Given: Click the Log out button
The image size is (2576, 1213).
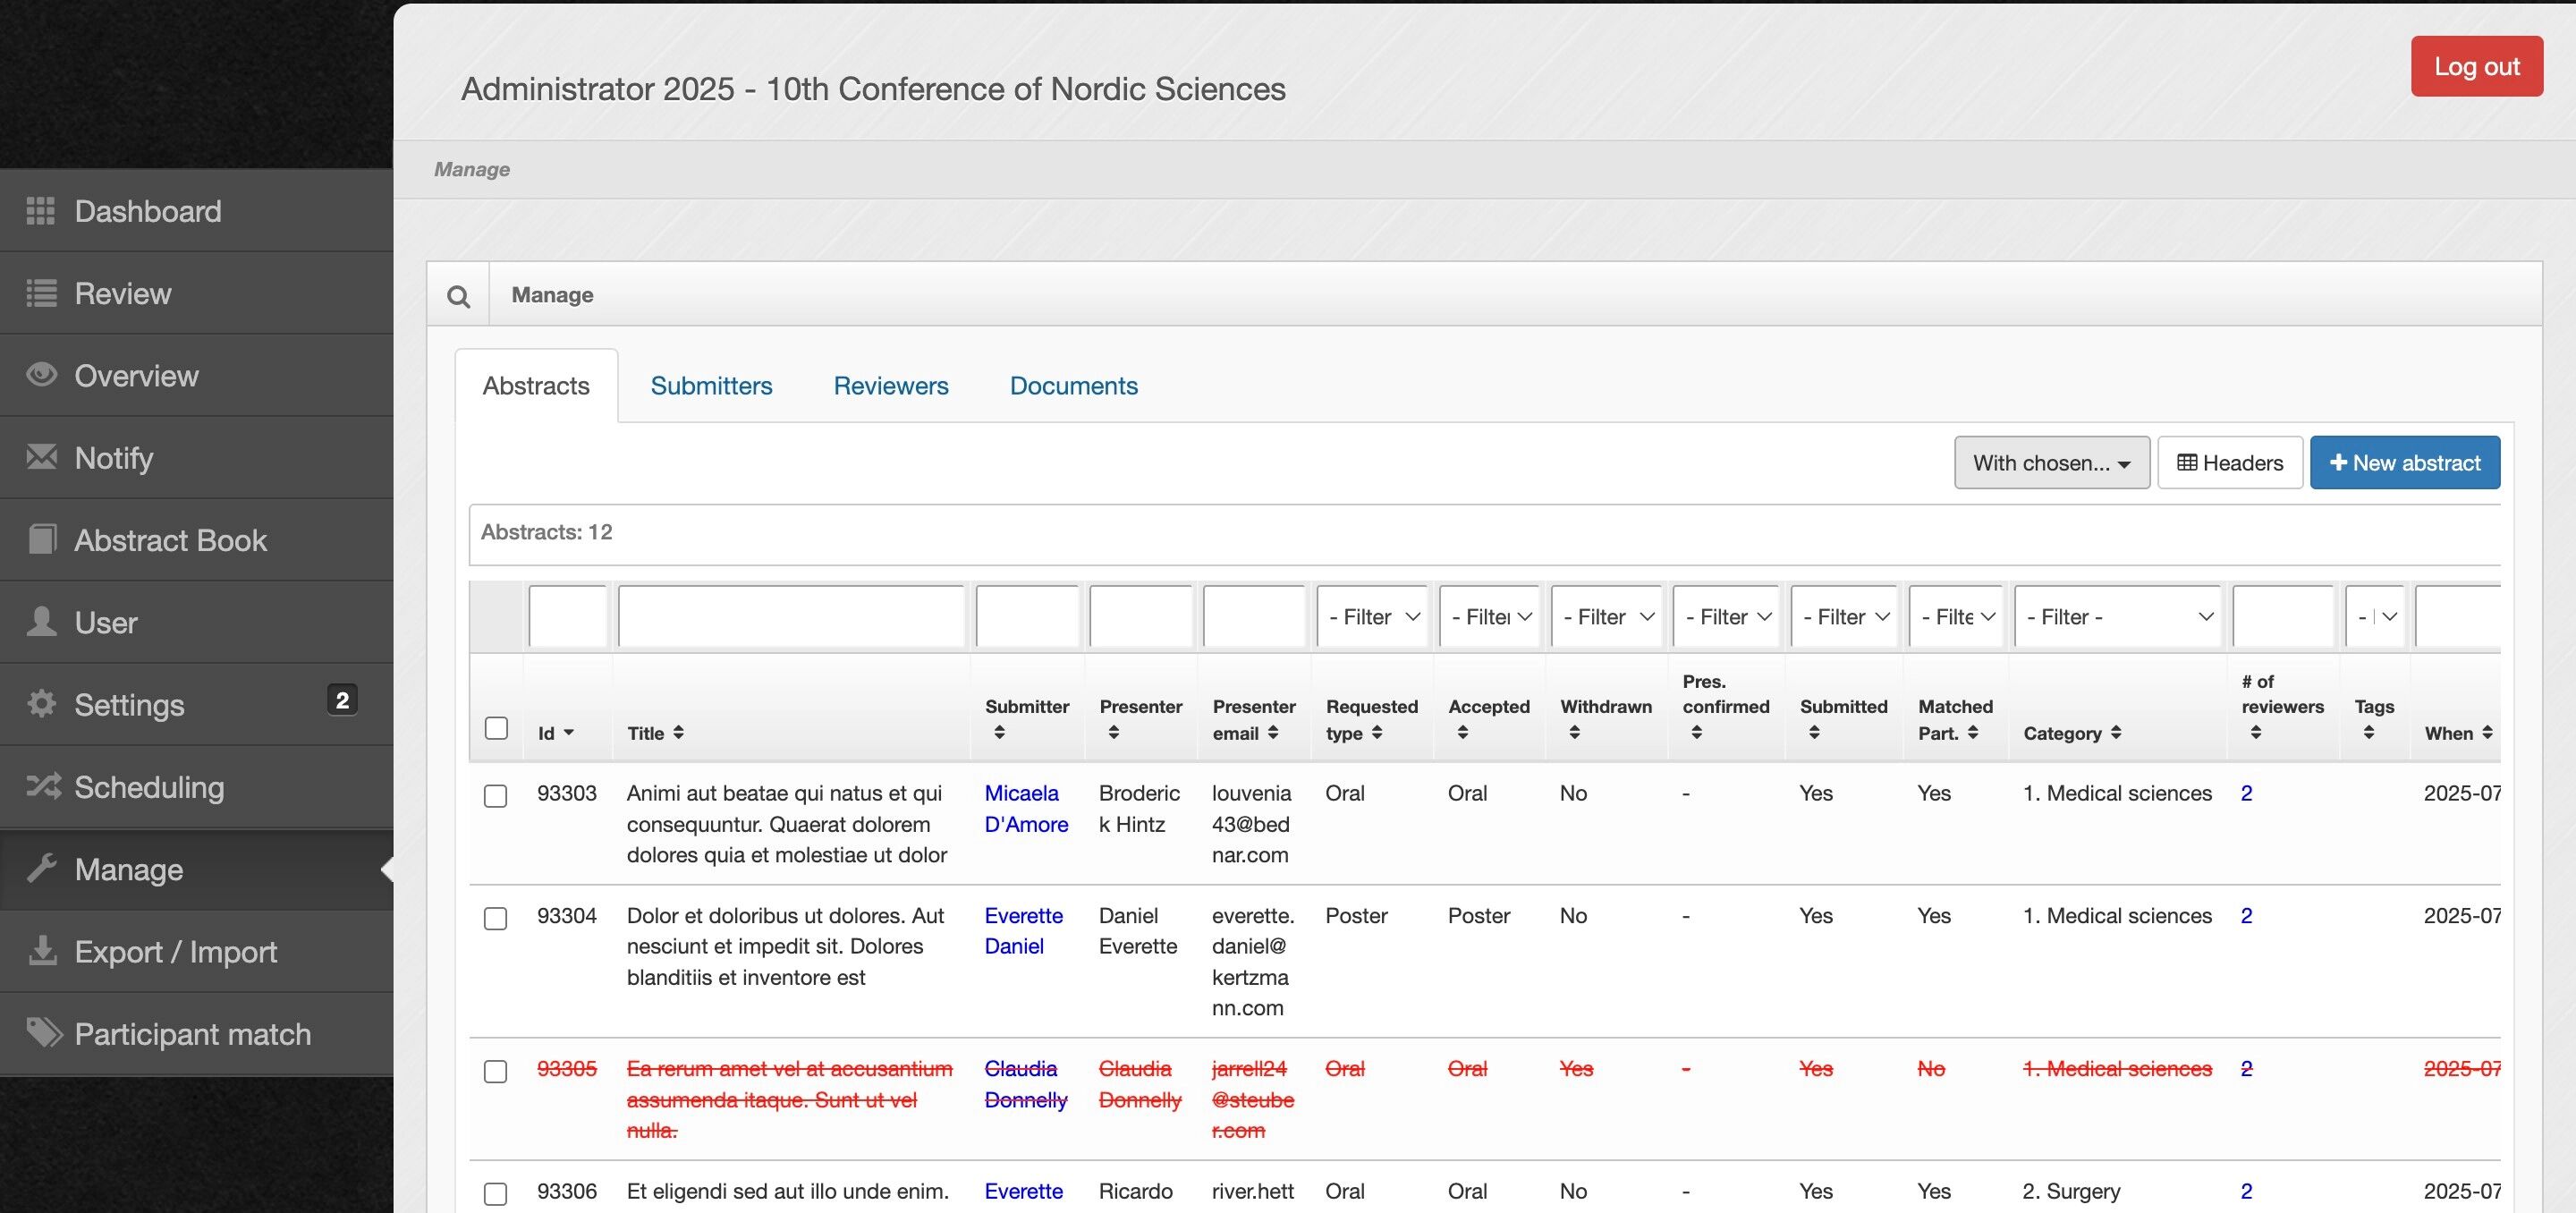Looking at the screenshot, I should [2475, 67].
